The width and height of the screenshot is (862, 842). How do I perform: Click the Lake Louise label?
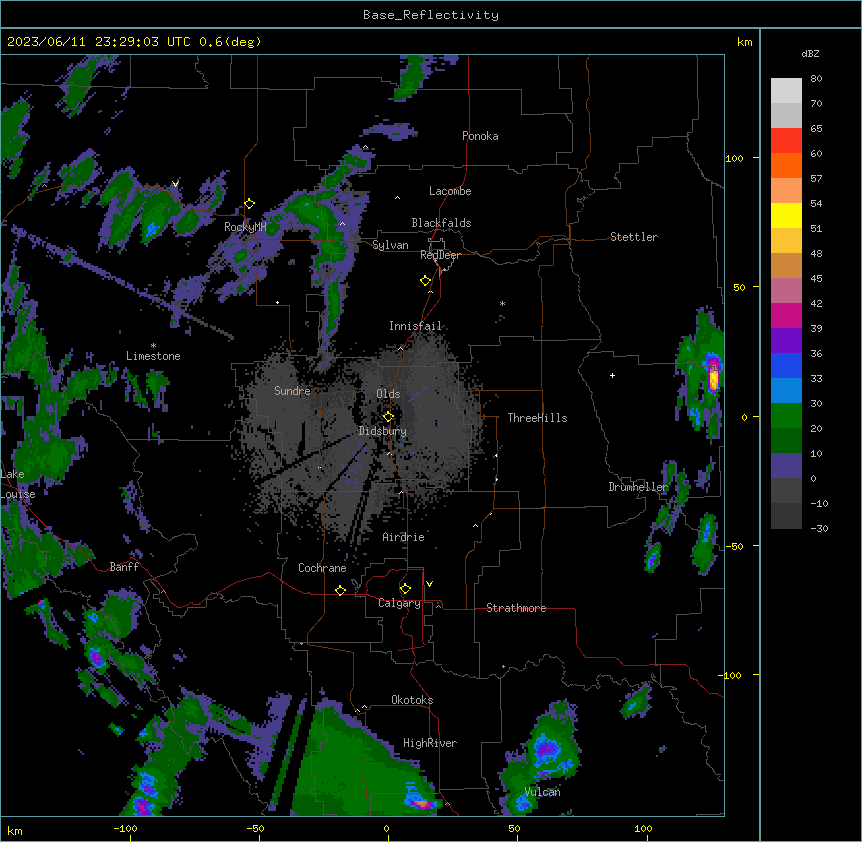[18, 484]
